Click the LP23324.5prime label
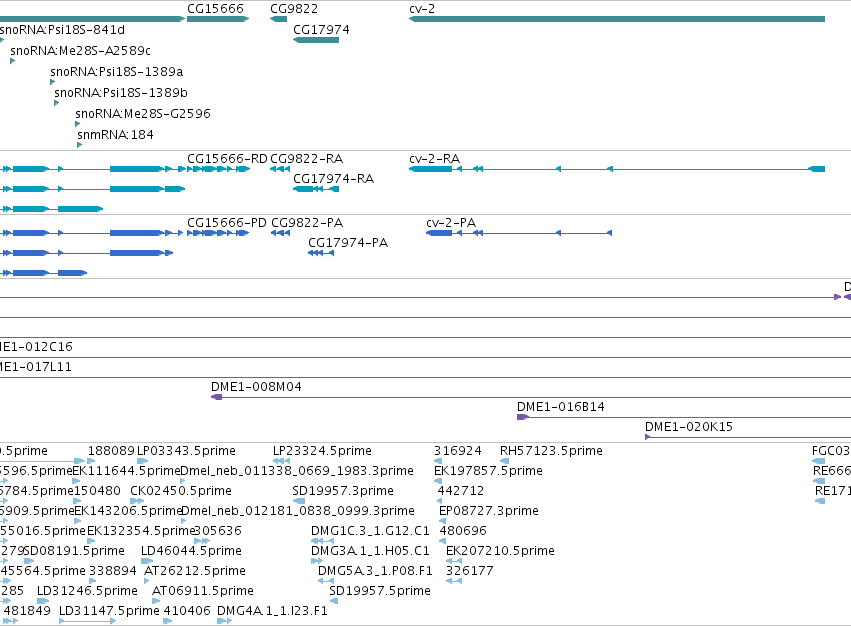 click(322, 451)
